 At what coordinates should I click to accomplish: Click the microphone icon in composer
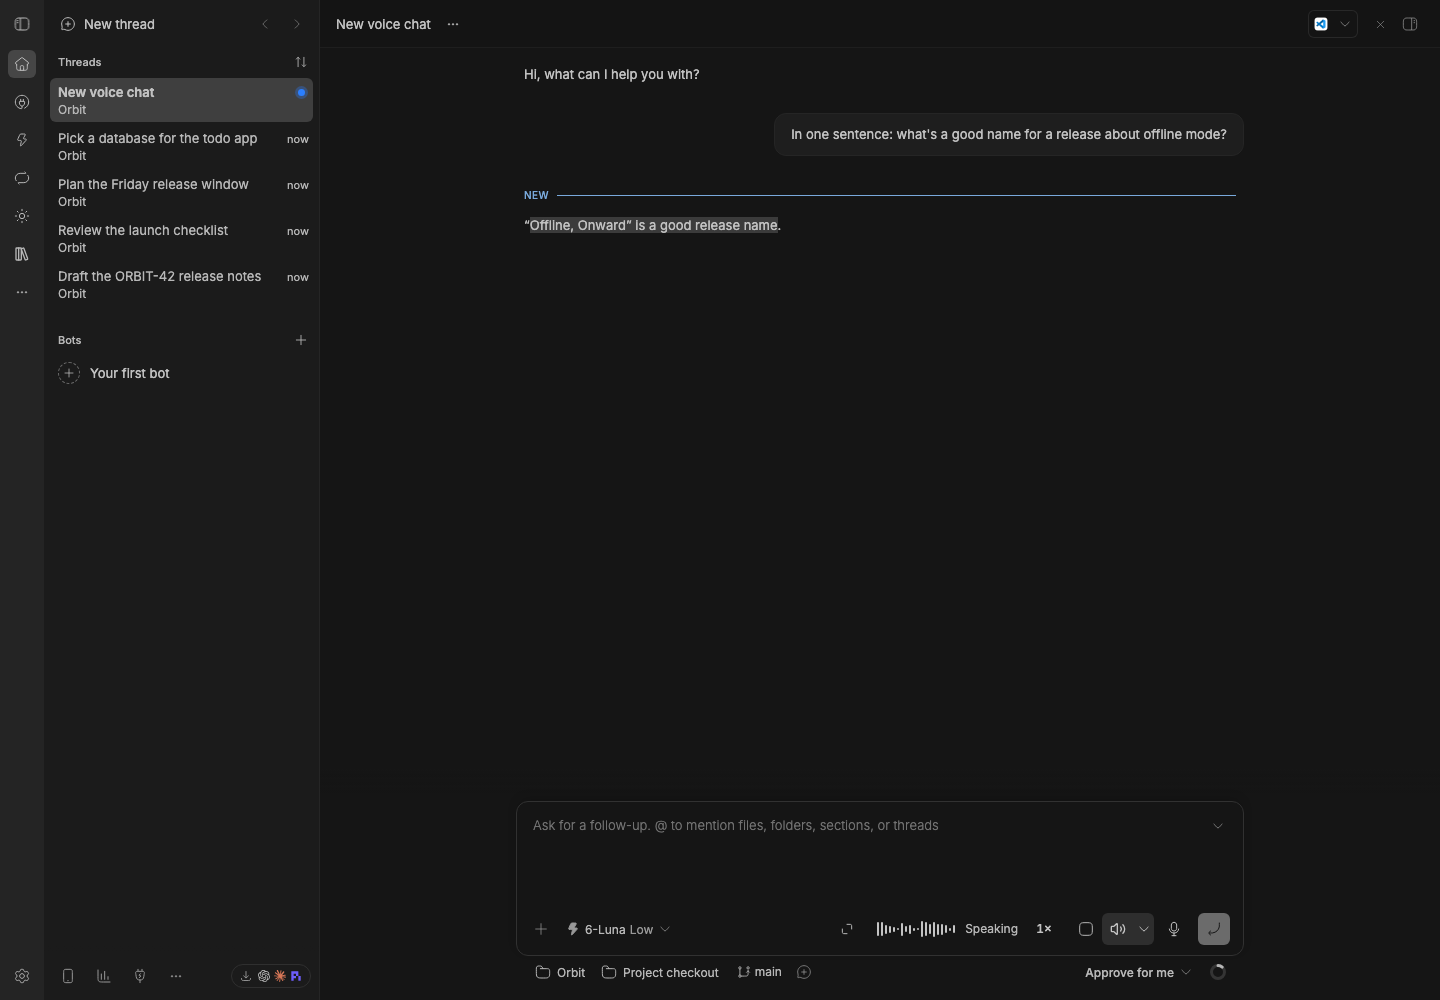point(1174,929)
